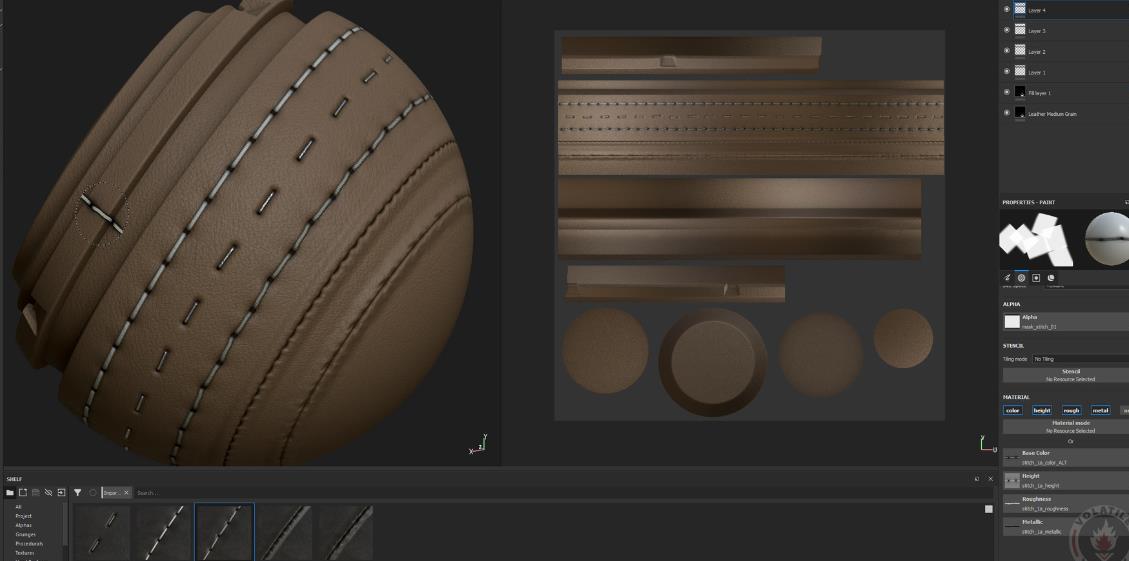Image resolution: width=1129 pixels, height=561 pixels.
Task: Click the import resources icon in Shelf
Action: tap(61, 493)
